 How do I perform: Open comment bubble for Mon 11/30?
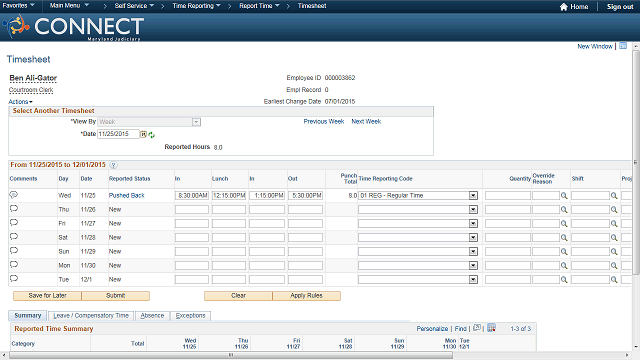14,264
